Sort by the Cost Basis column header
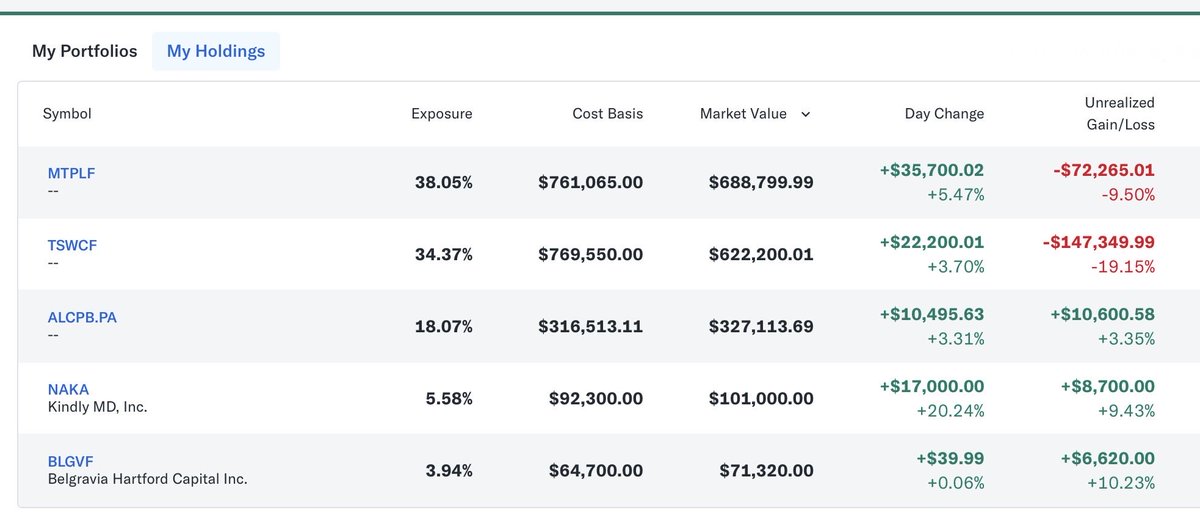 click(607, 114)
